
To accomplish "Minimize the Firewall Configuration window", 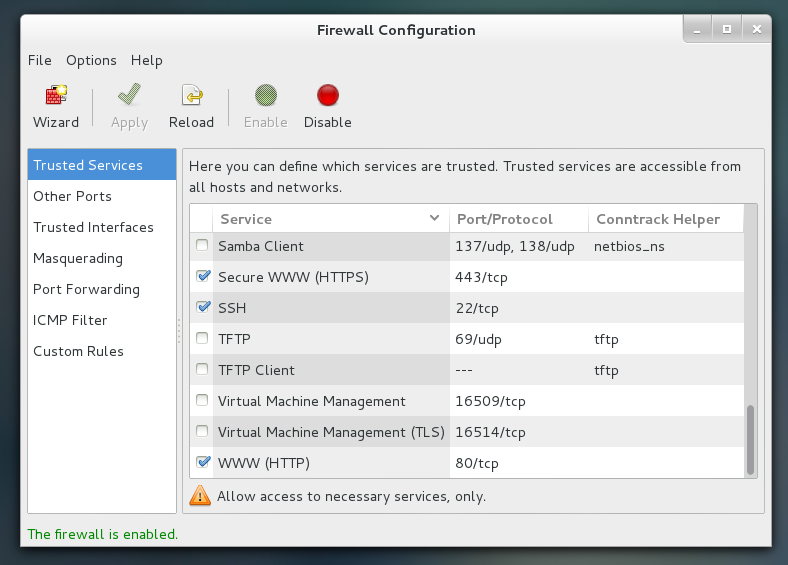I will point(697,30).
